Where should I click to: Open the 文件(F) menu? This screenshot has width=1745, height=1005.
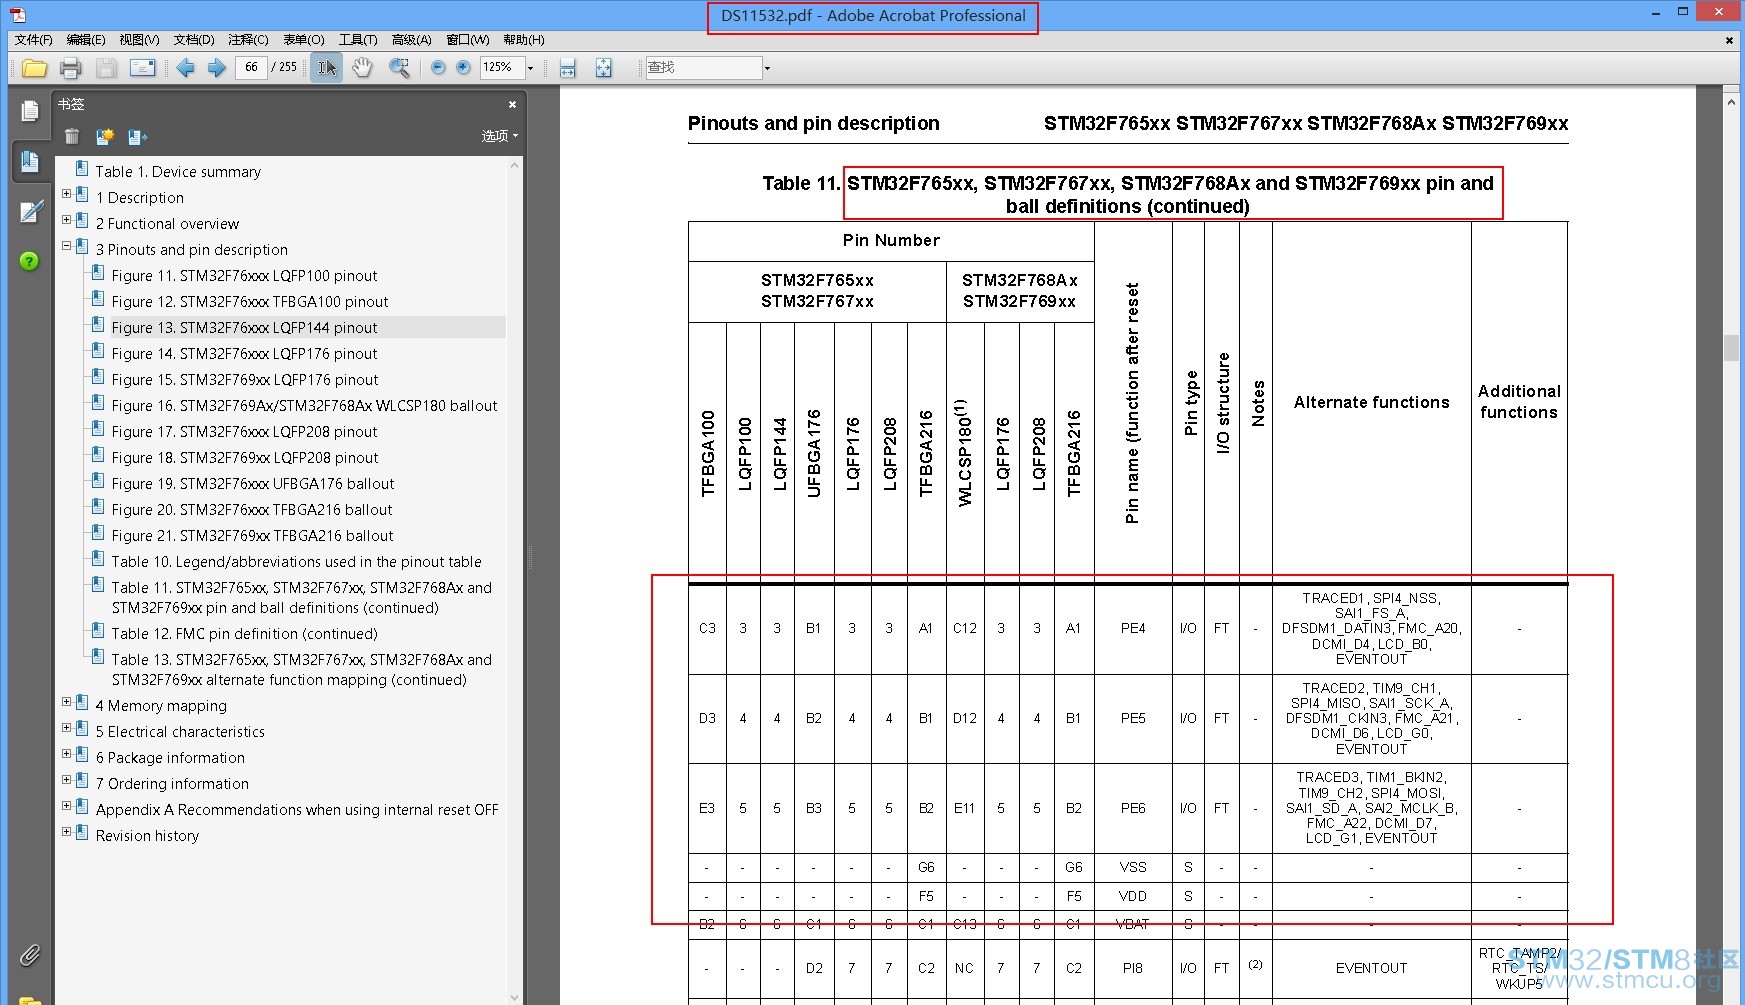point(33,40)
